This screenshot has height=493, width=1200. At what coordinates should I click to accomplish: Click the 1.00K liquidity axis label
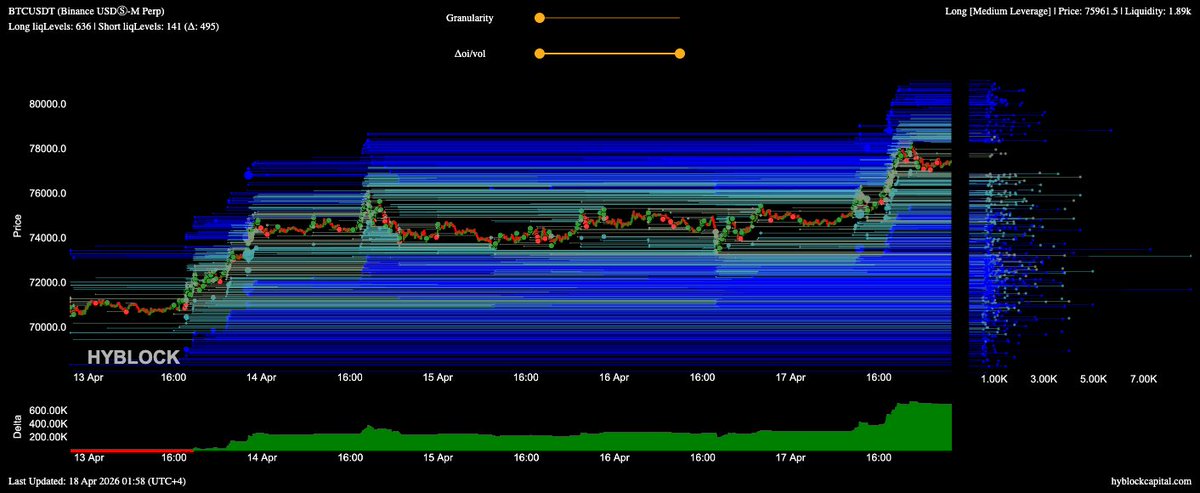(x=993, y=379)
